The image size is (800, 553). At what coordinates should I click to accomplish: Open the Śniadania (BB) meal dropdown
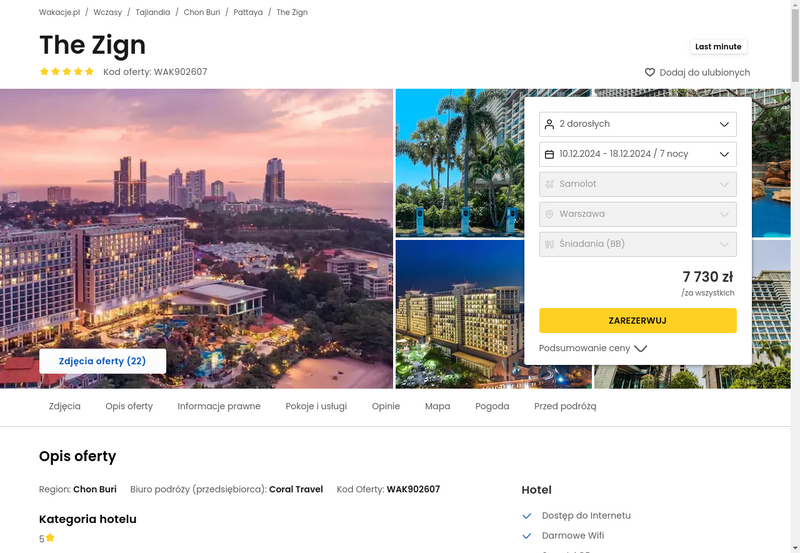(x=638, y=244)
